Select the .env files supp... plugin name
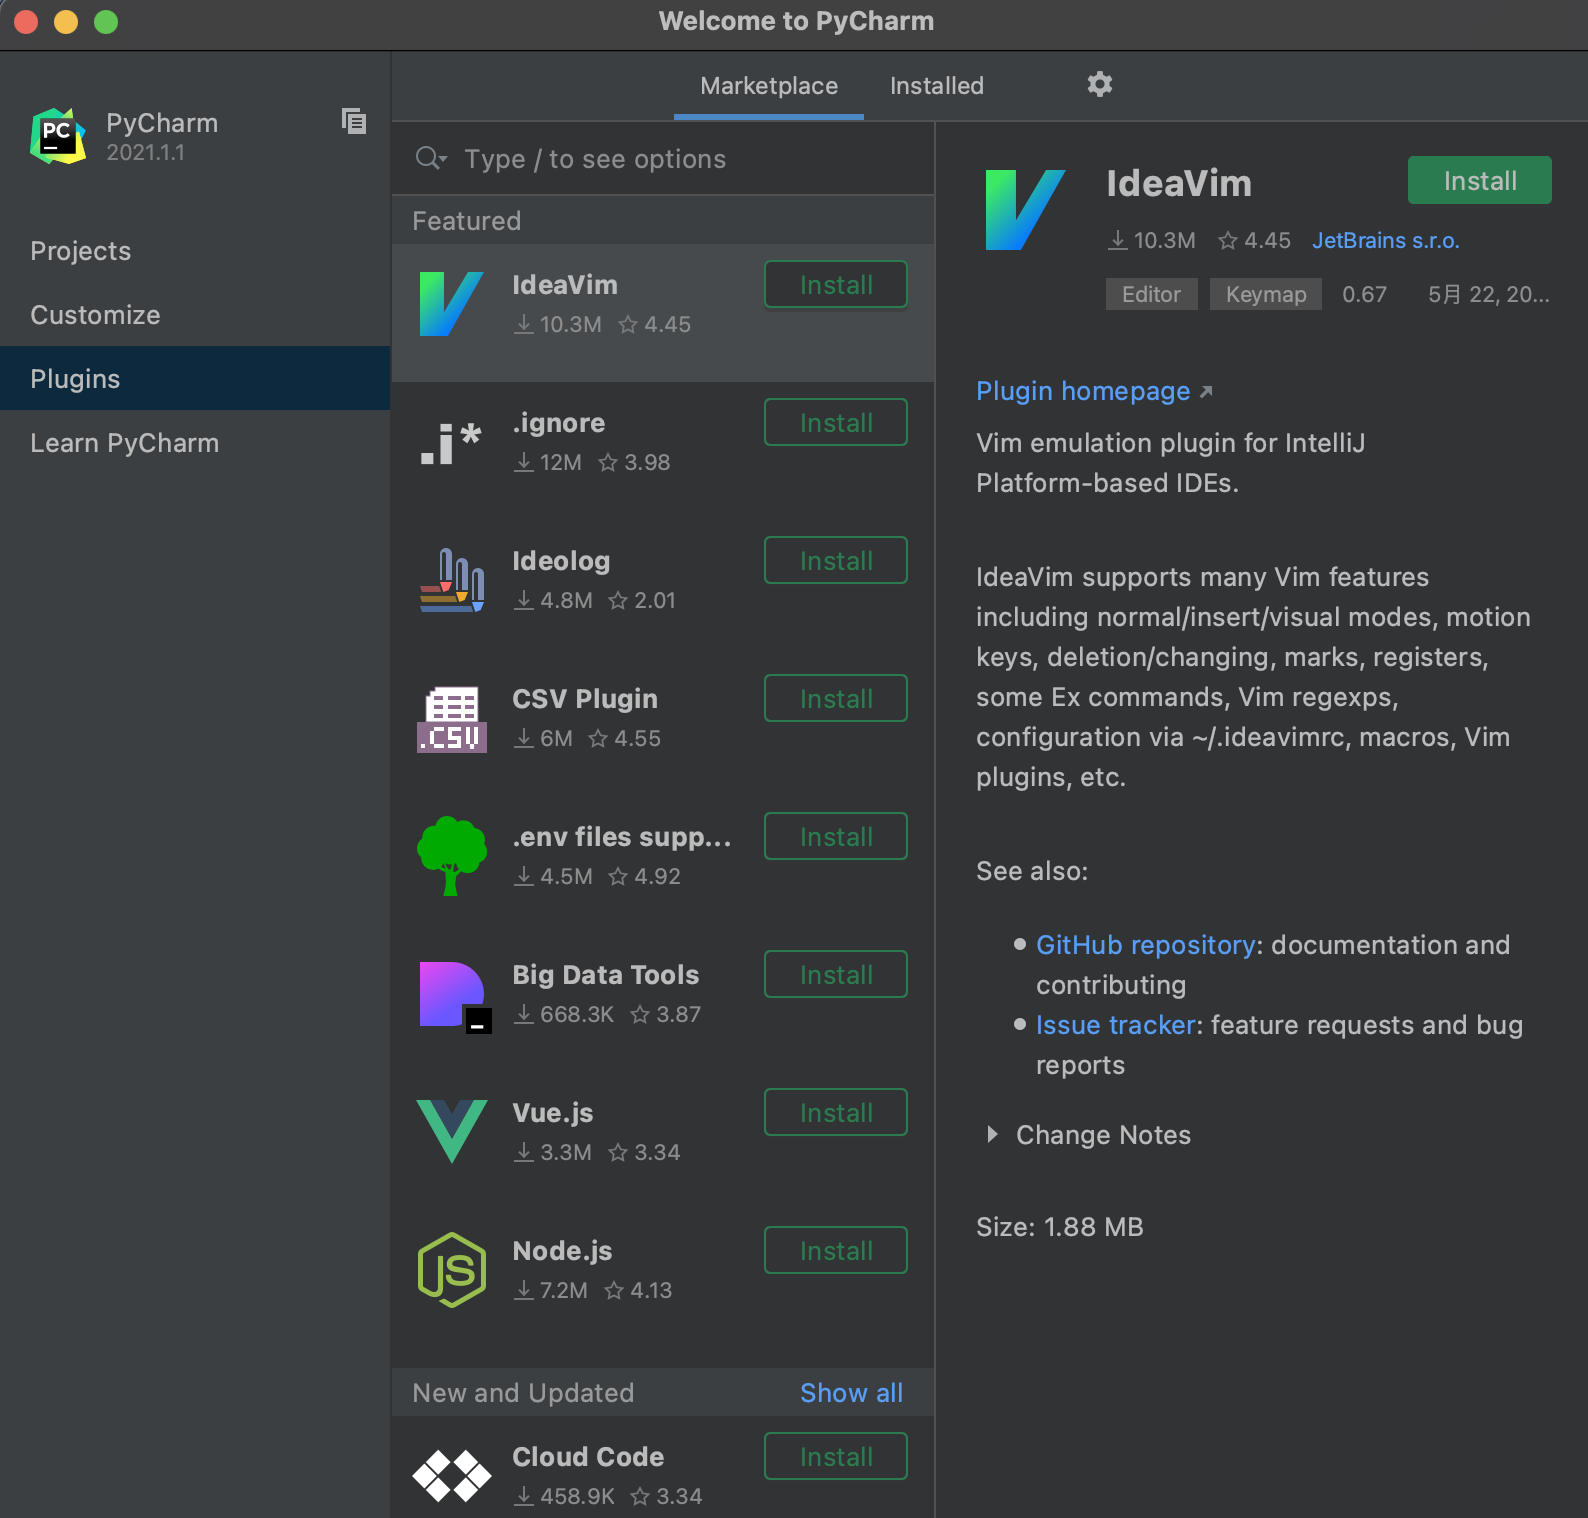 click(622, 837)
